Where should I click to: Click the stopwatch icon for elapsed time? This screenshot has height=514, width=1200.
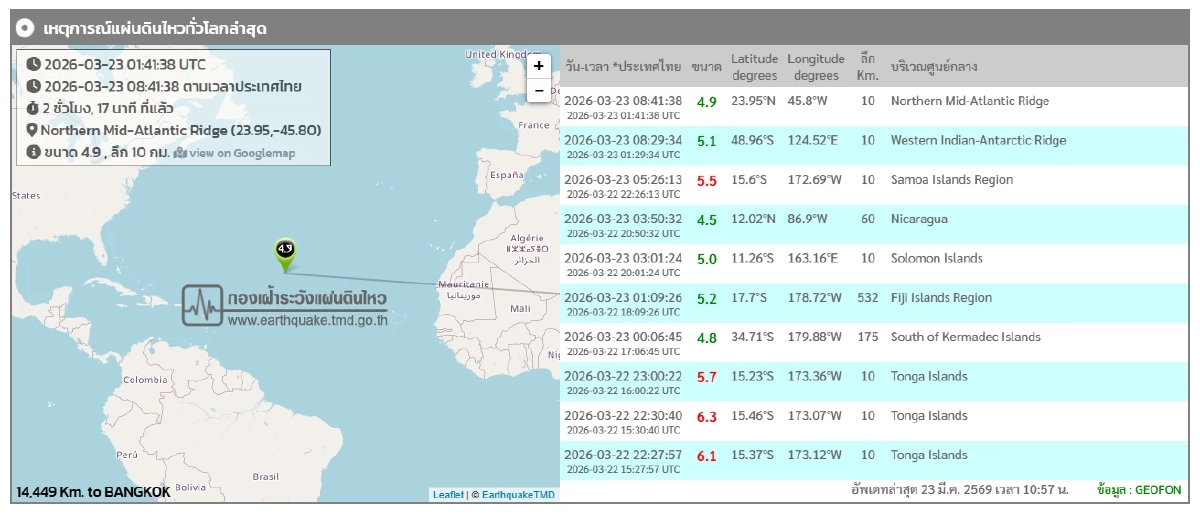(x=33, y=108)
